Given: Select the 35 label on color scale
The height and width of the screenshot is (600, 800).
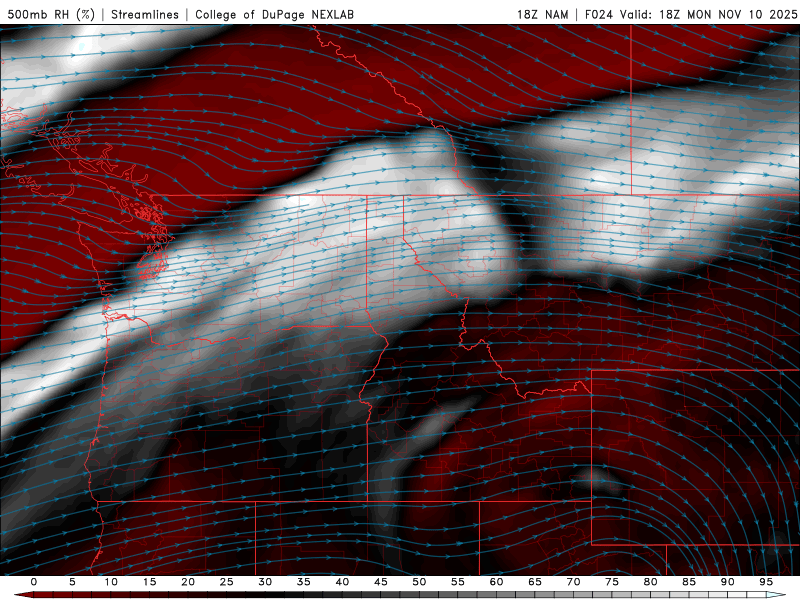Looking at the screenshot, I should pos(304,582).
